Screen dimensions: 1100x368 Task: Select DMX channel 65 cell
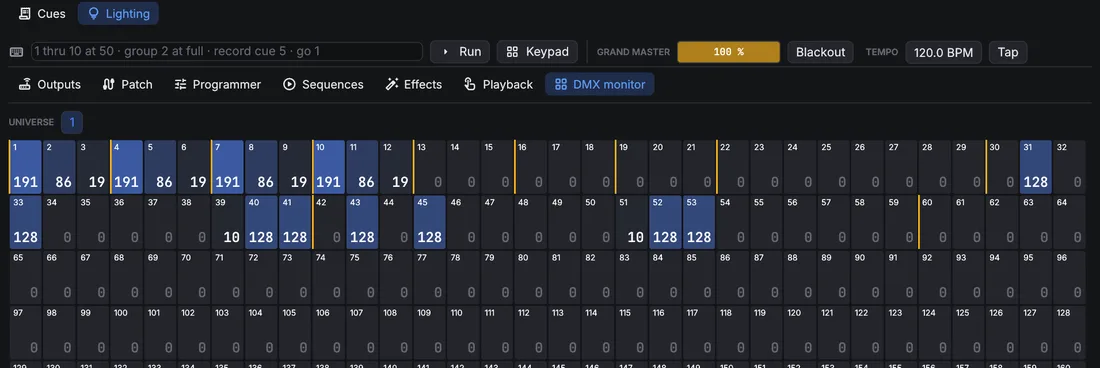click(26, 277)
